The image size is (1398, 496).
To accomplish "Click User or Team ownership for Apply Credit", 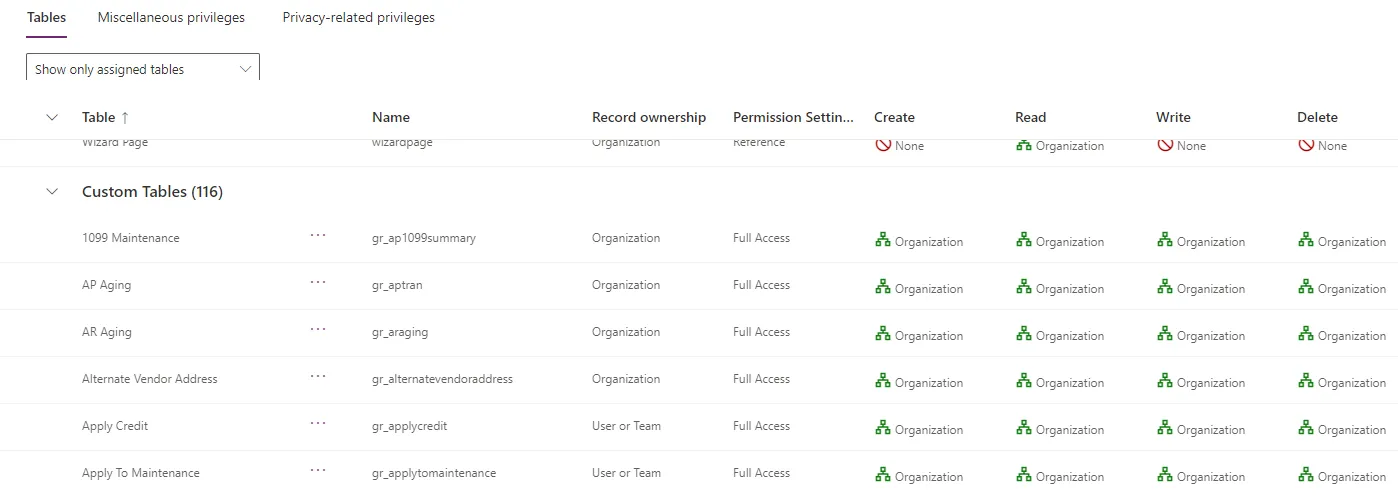I will [x=626, y=426].
